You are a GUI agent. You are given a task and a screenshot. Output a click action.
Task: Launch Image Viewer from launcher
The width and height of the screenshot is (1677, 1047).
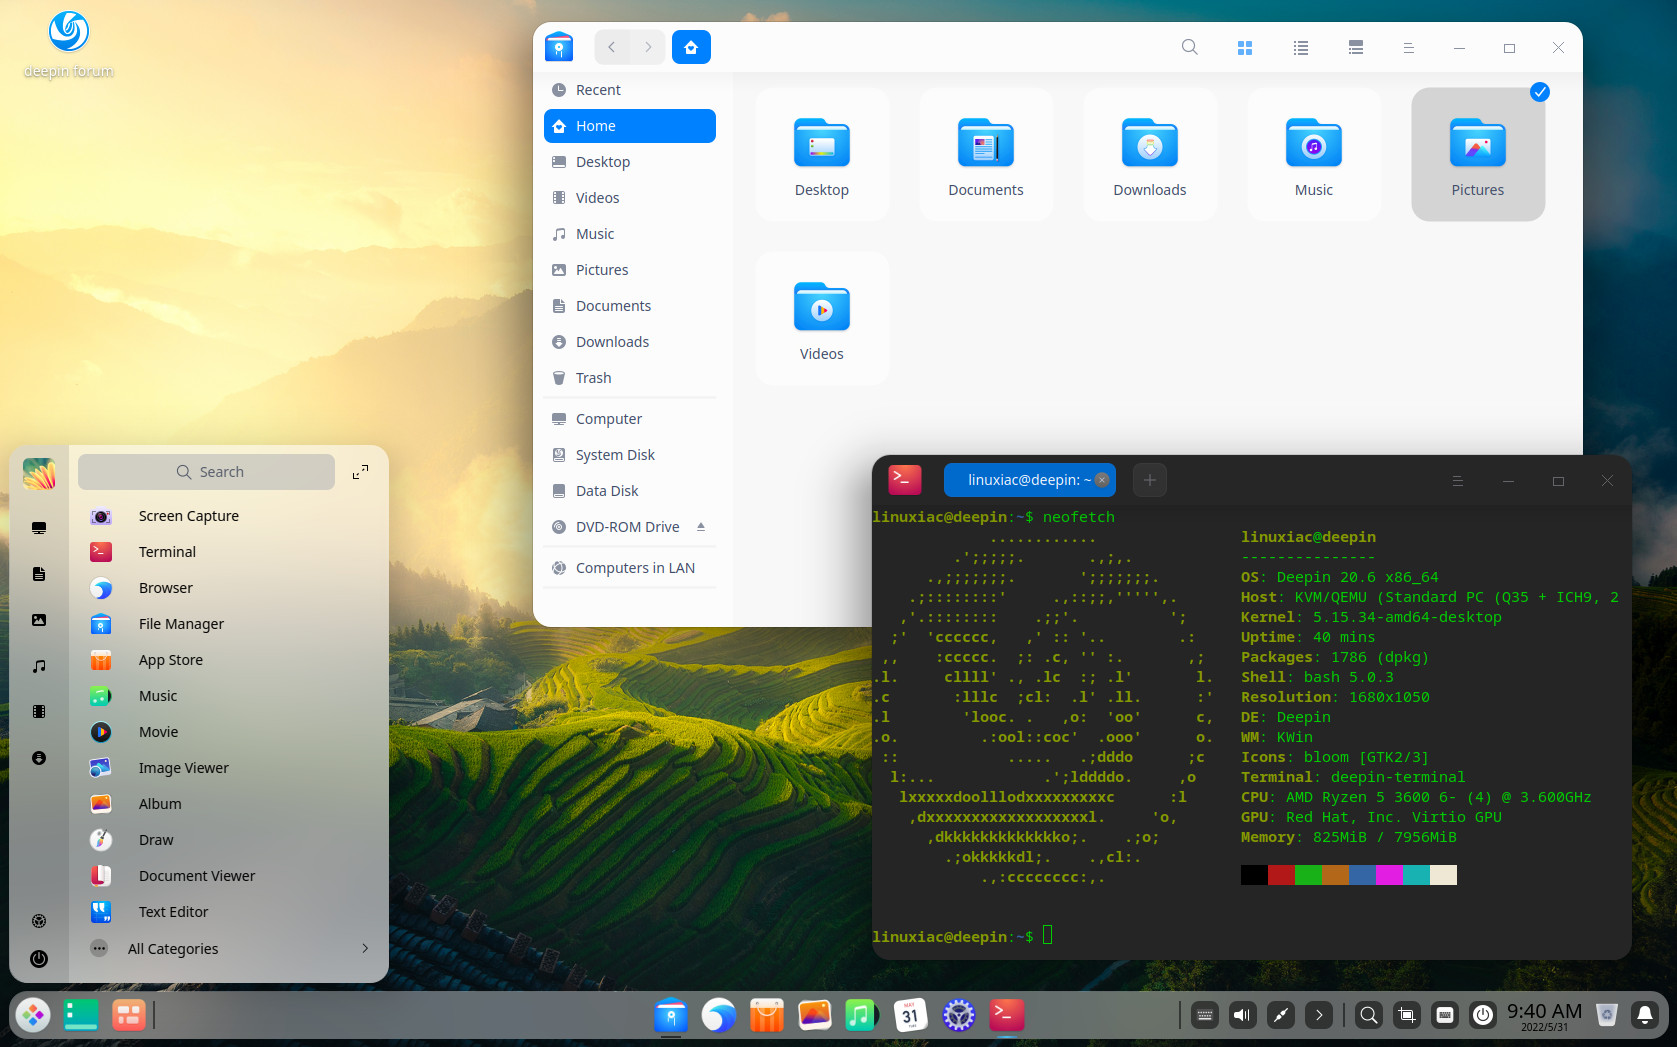click(229, 768)
